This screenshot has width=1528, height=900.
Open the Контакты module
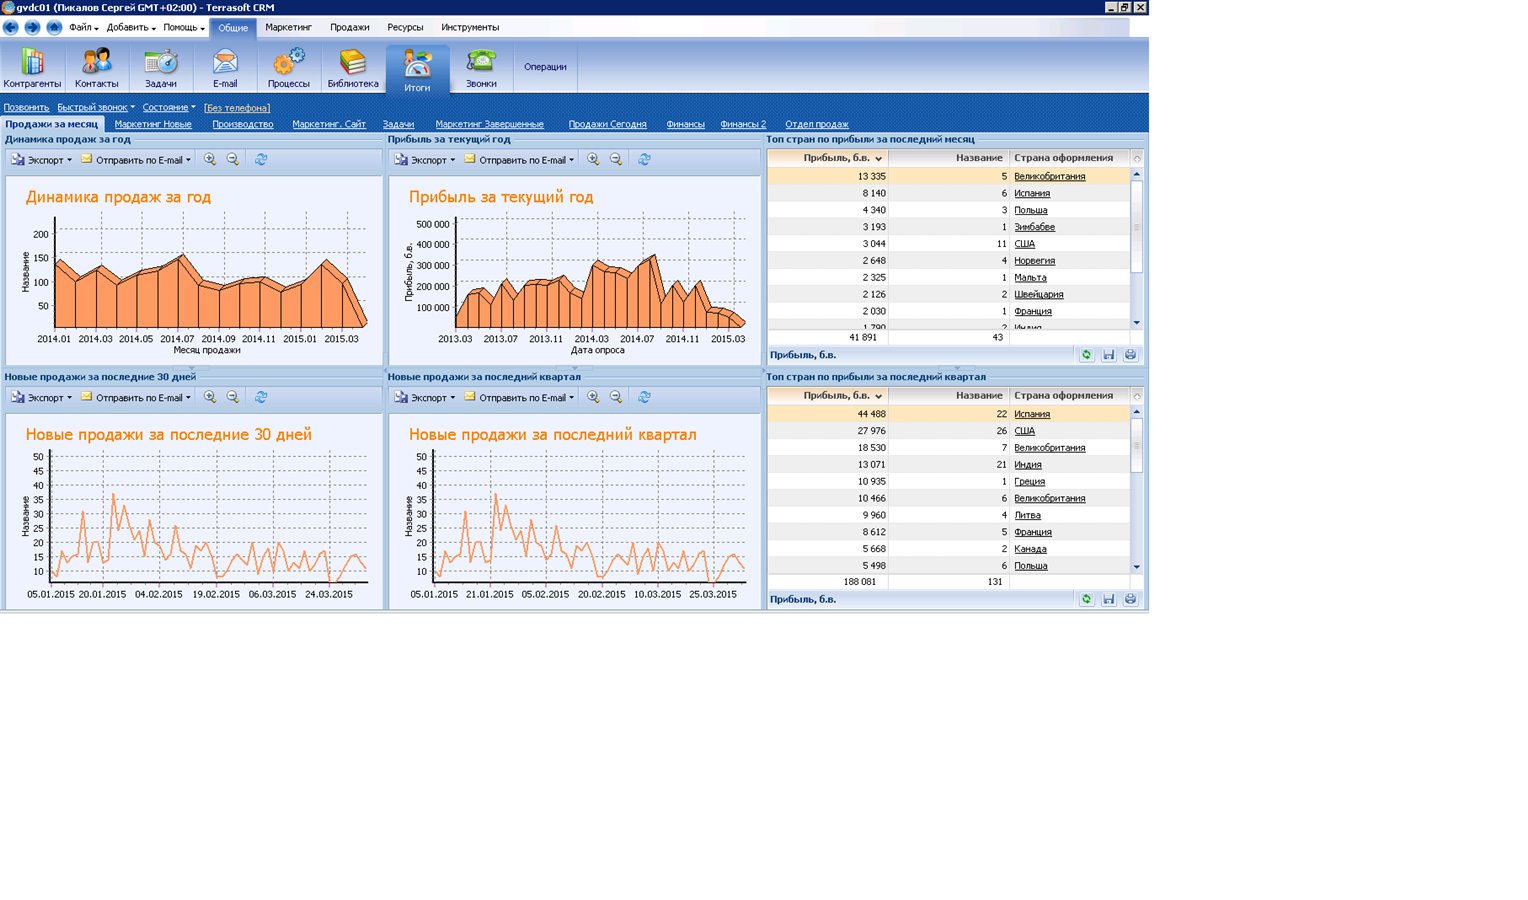tap(96, 68)
